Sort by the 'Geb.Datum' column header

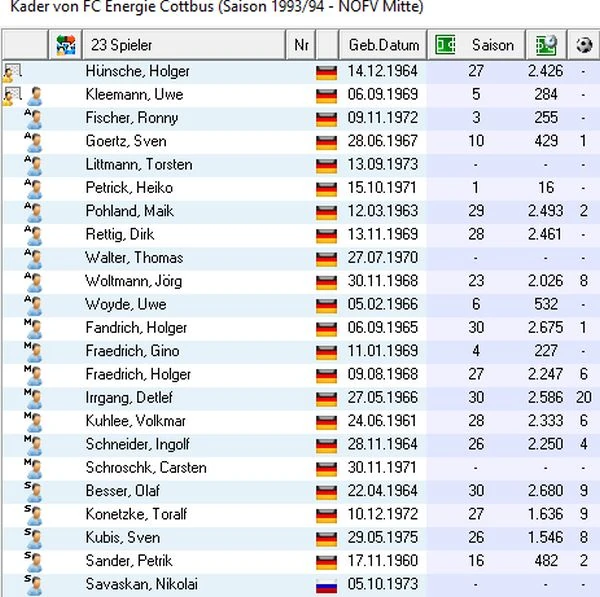pyautogui.click(x=383, y=45)
